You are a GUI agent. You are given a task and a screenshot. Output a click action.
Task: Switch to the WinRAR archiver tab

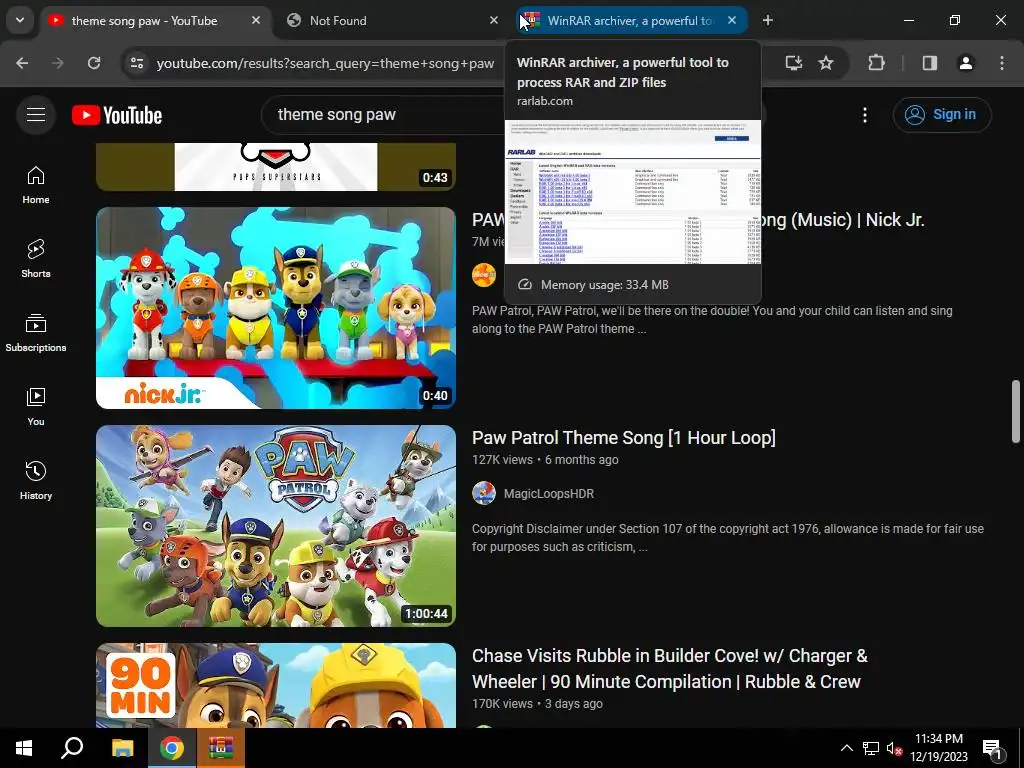[632, 20]
